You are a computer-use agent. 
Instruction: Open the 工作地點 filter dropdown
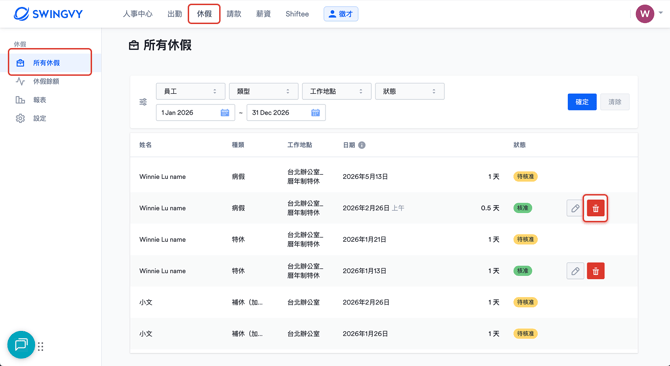coord(337,91)
